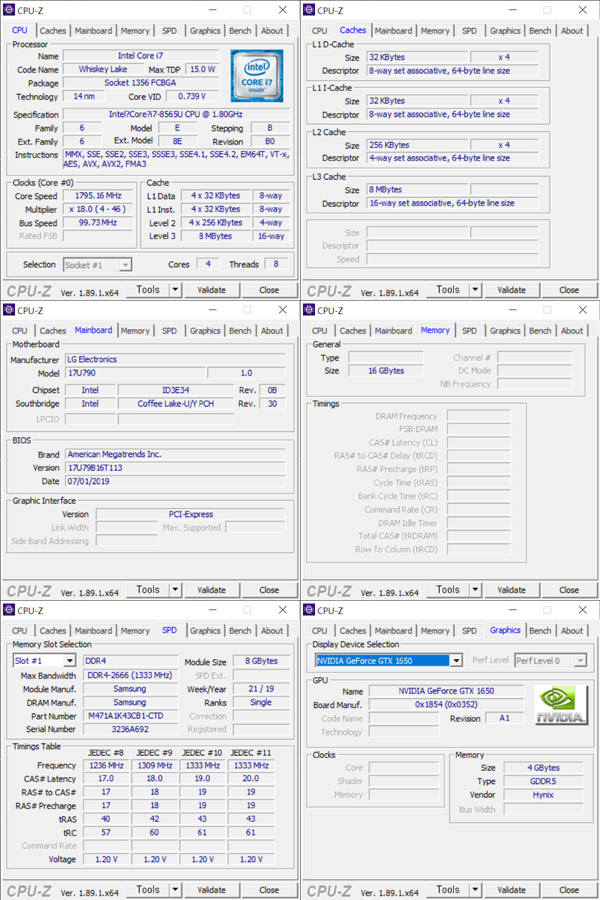Click the BIOS version '17U79B16T113'
600x900 pixels.
tap(175, 468)
